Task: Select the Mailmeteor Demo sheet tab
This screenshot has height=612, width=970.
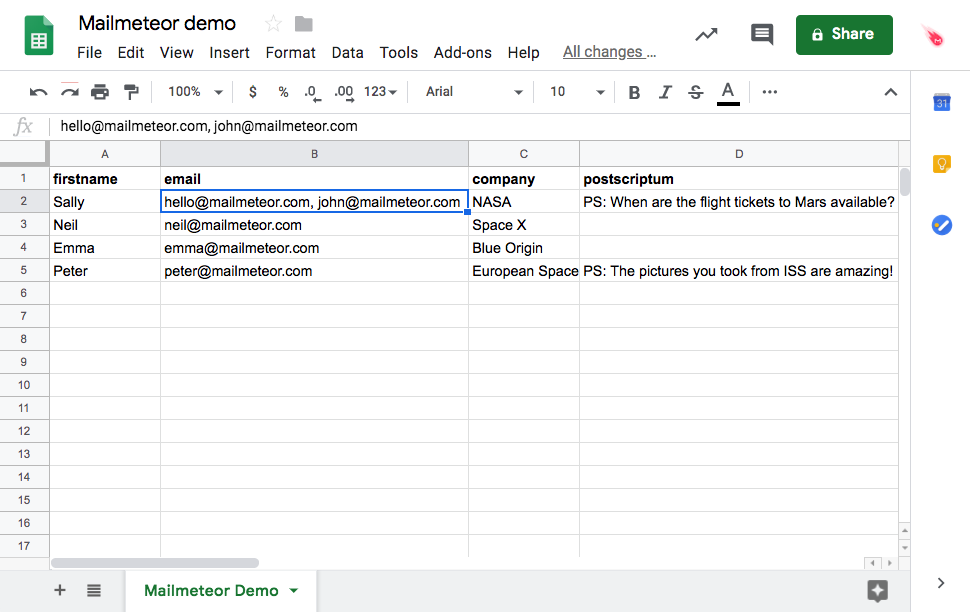Action: click(221, 590)
